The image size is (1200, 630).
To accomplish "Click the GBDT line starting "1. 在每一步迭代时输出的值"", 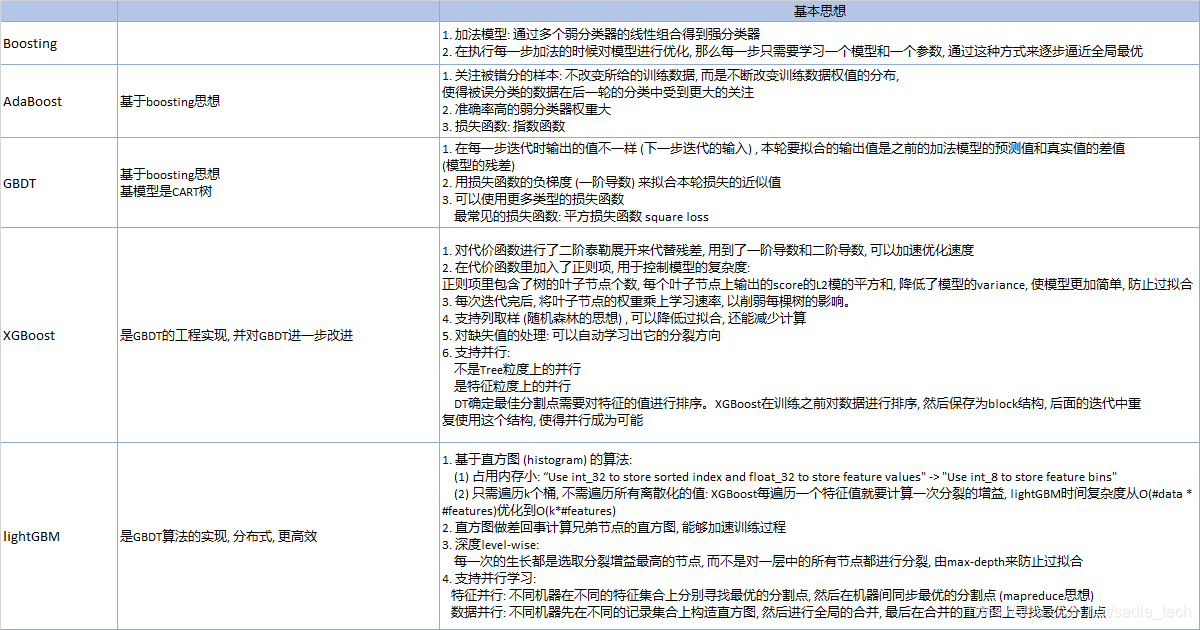I will click(784, 148).
